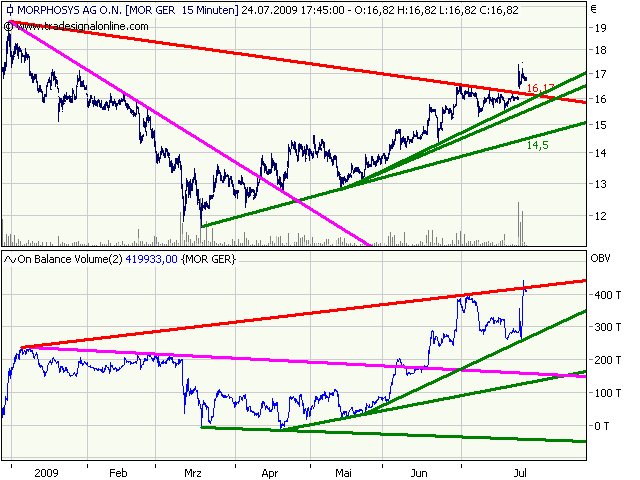
Task: Click the 200 T volume axis label
Action: tap(608, 360)
